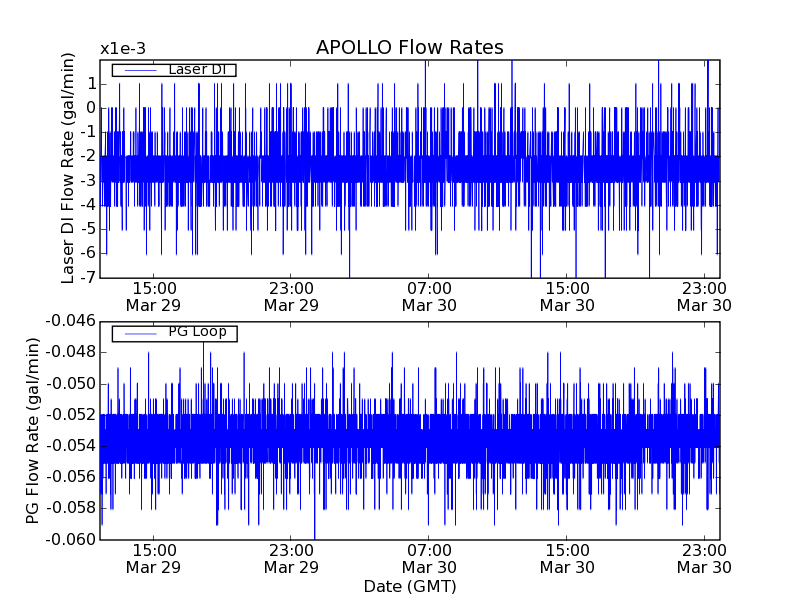Click the '-0.046' tick on PG axis
The height and width of the screenshot is (600, 800).
(x=71, y=321)
